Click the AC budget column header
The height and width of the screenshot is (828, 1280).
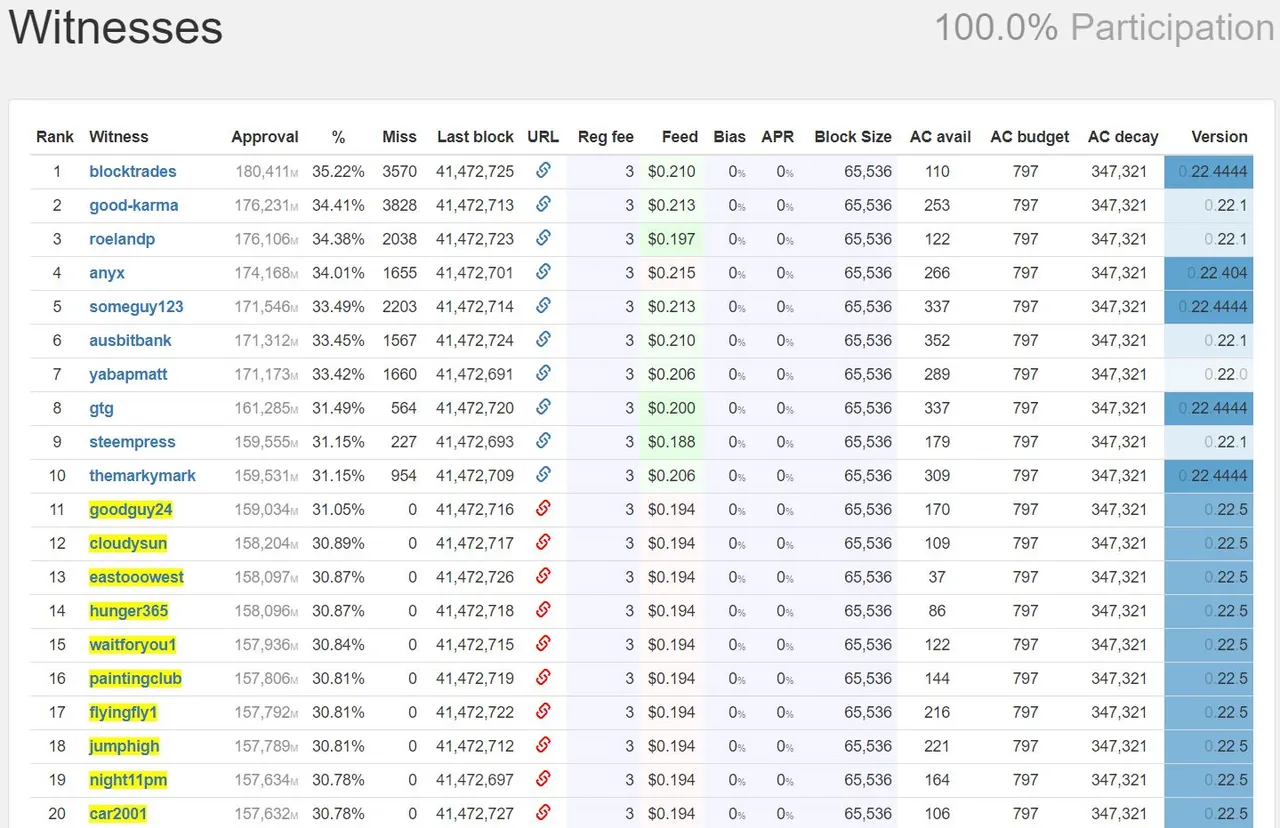pos(1030,137)
